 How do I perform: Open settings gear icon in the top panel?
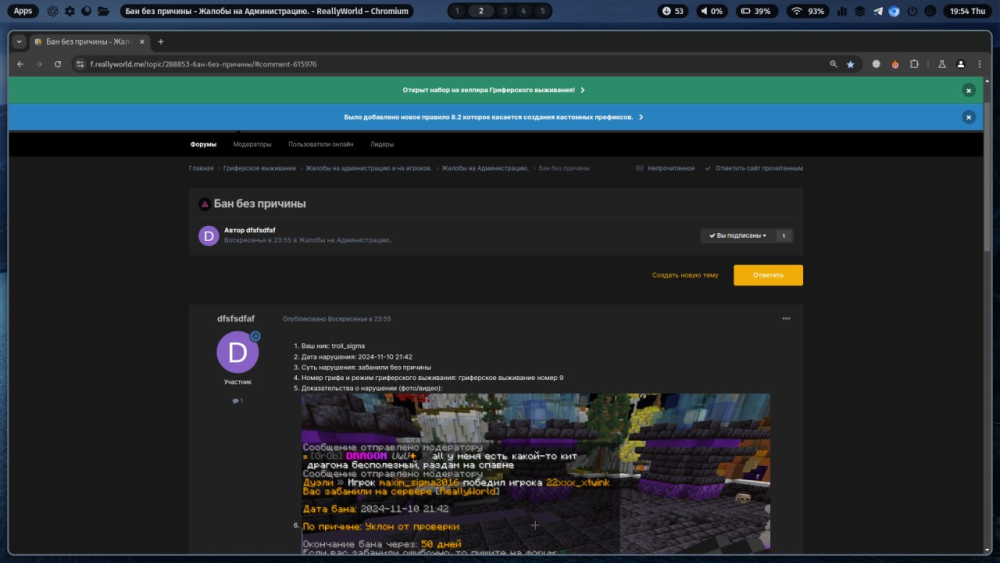[70, 11]
